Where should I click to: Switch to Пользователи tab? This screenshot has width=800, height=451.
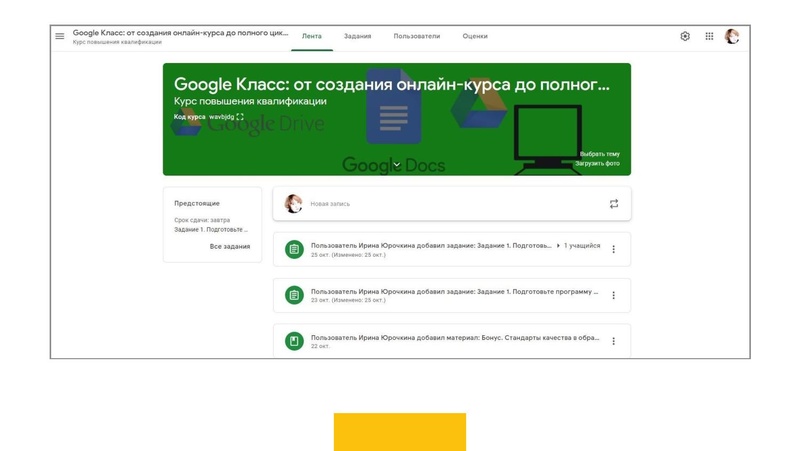point(416,36)
